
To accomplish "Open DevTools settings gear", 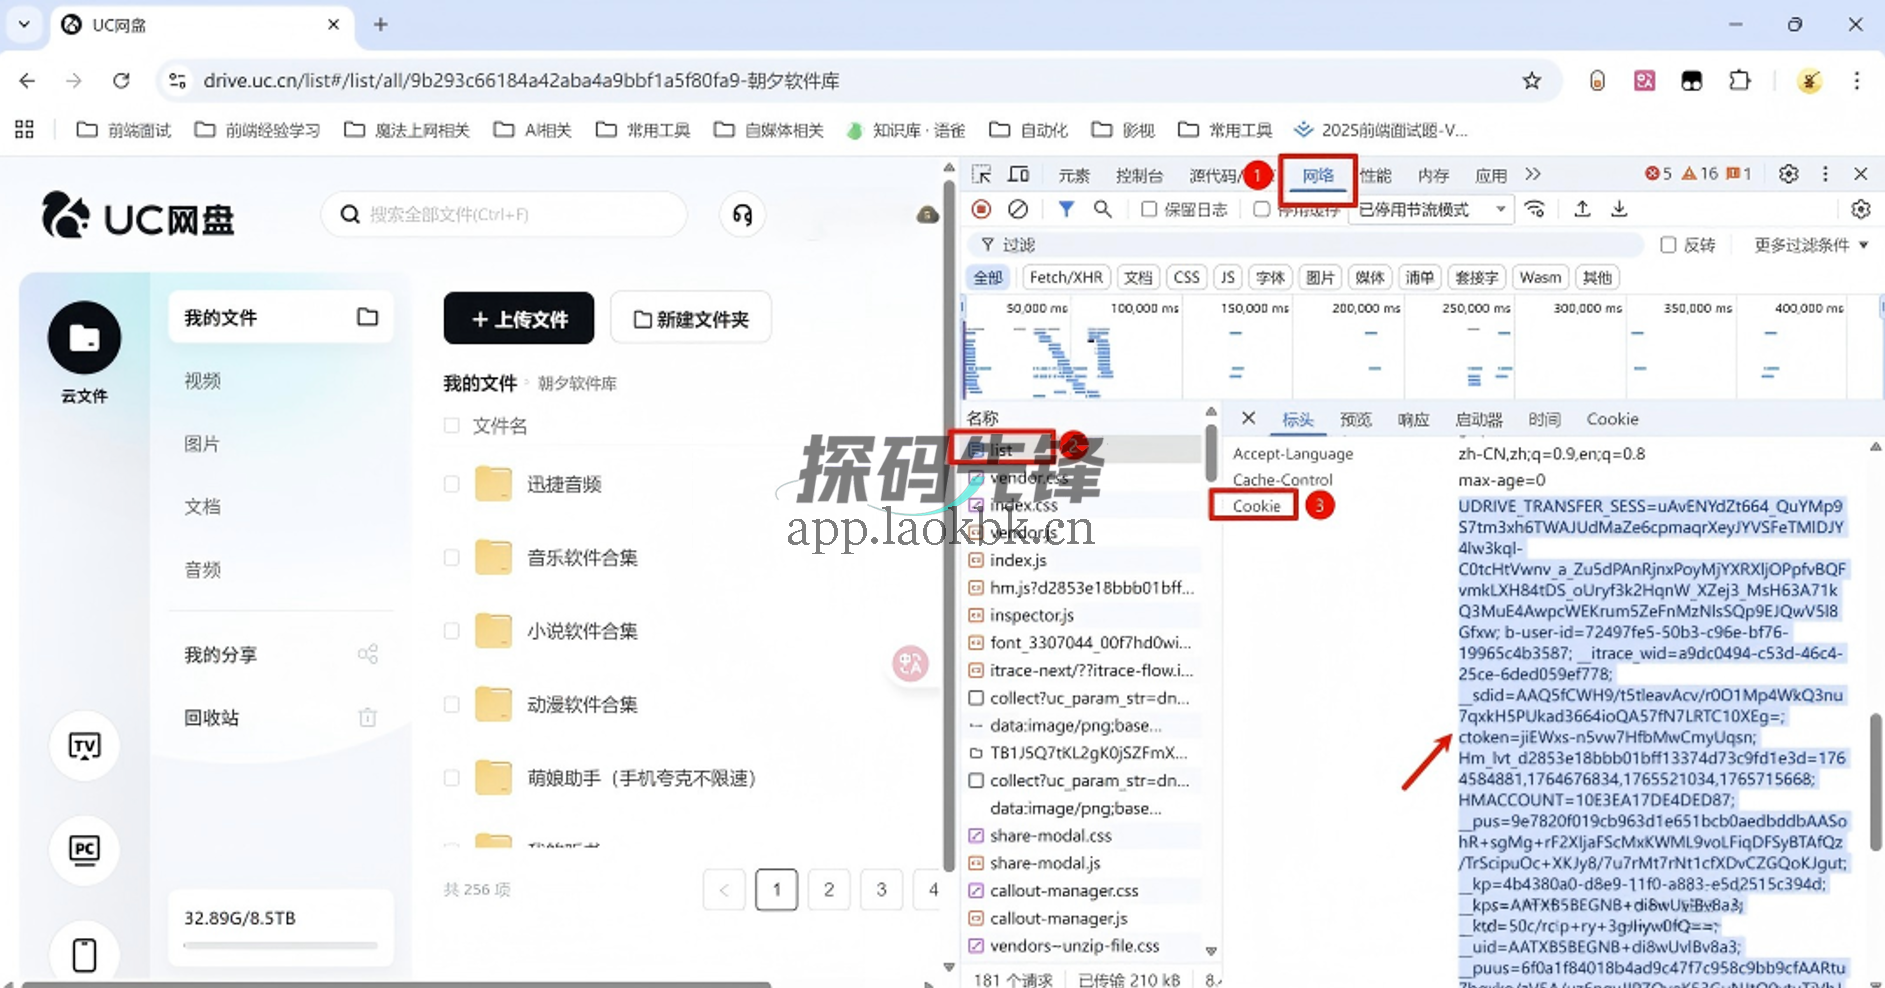I will (1789, 173).
